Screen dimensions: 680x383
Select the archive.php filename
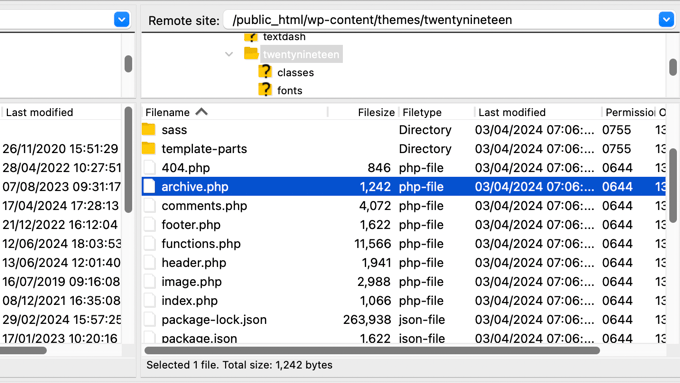point(195,187)
